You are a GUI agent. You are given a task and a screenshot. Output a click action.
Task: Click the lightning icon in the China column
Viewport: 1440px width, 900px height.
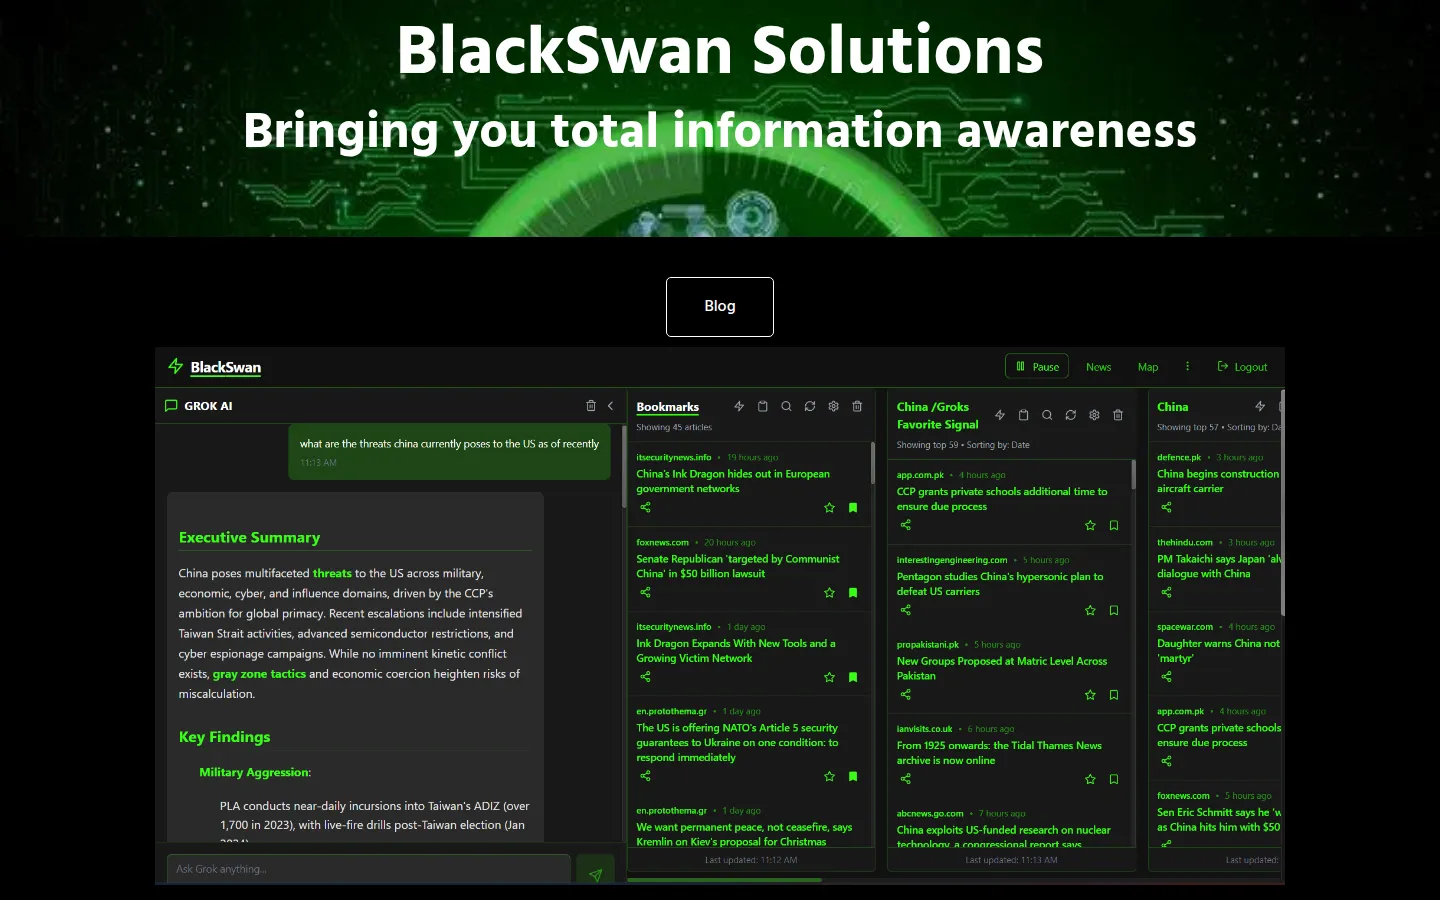point(1260,406)
